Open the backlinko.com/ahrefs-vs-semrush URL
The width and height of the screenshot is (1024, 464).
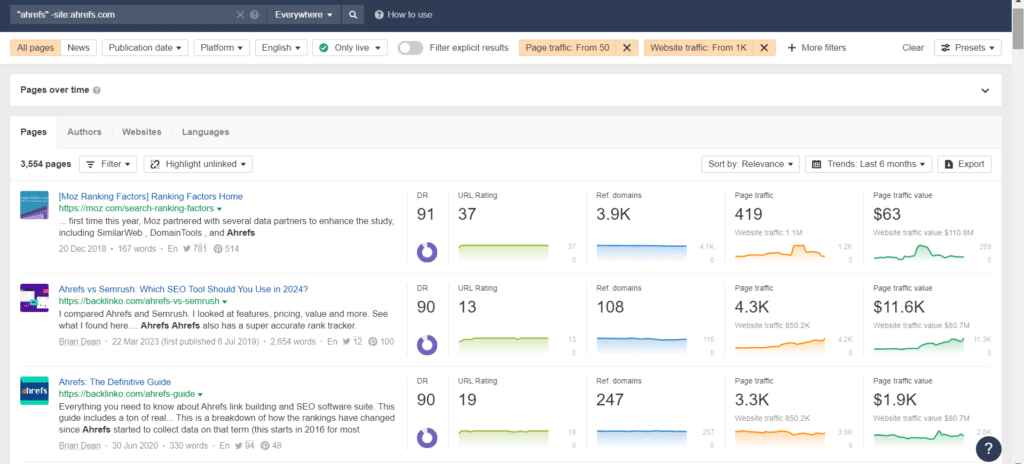pos(139,301)
